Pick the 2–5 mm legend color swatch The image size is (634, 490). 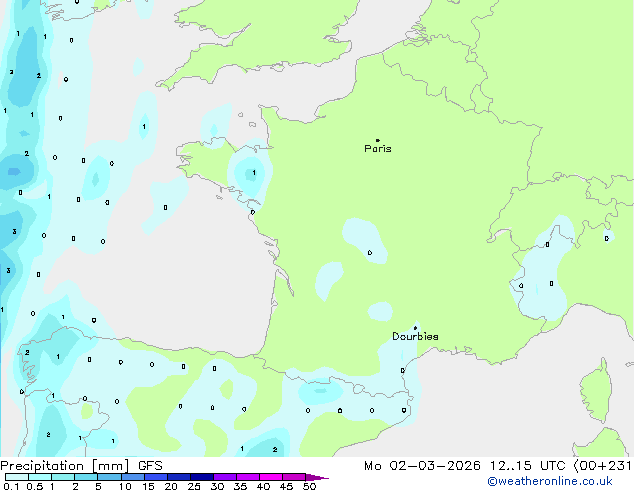pos(86,477)
